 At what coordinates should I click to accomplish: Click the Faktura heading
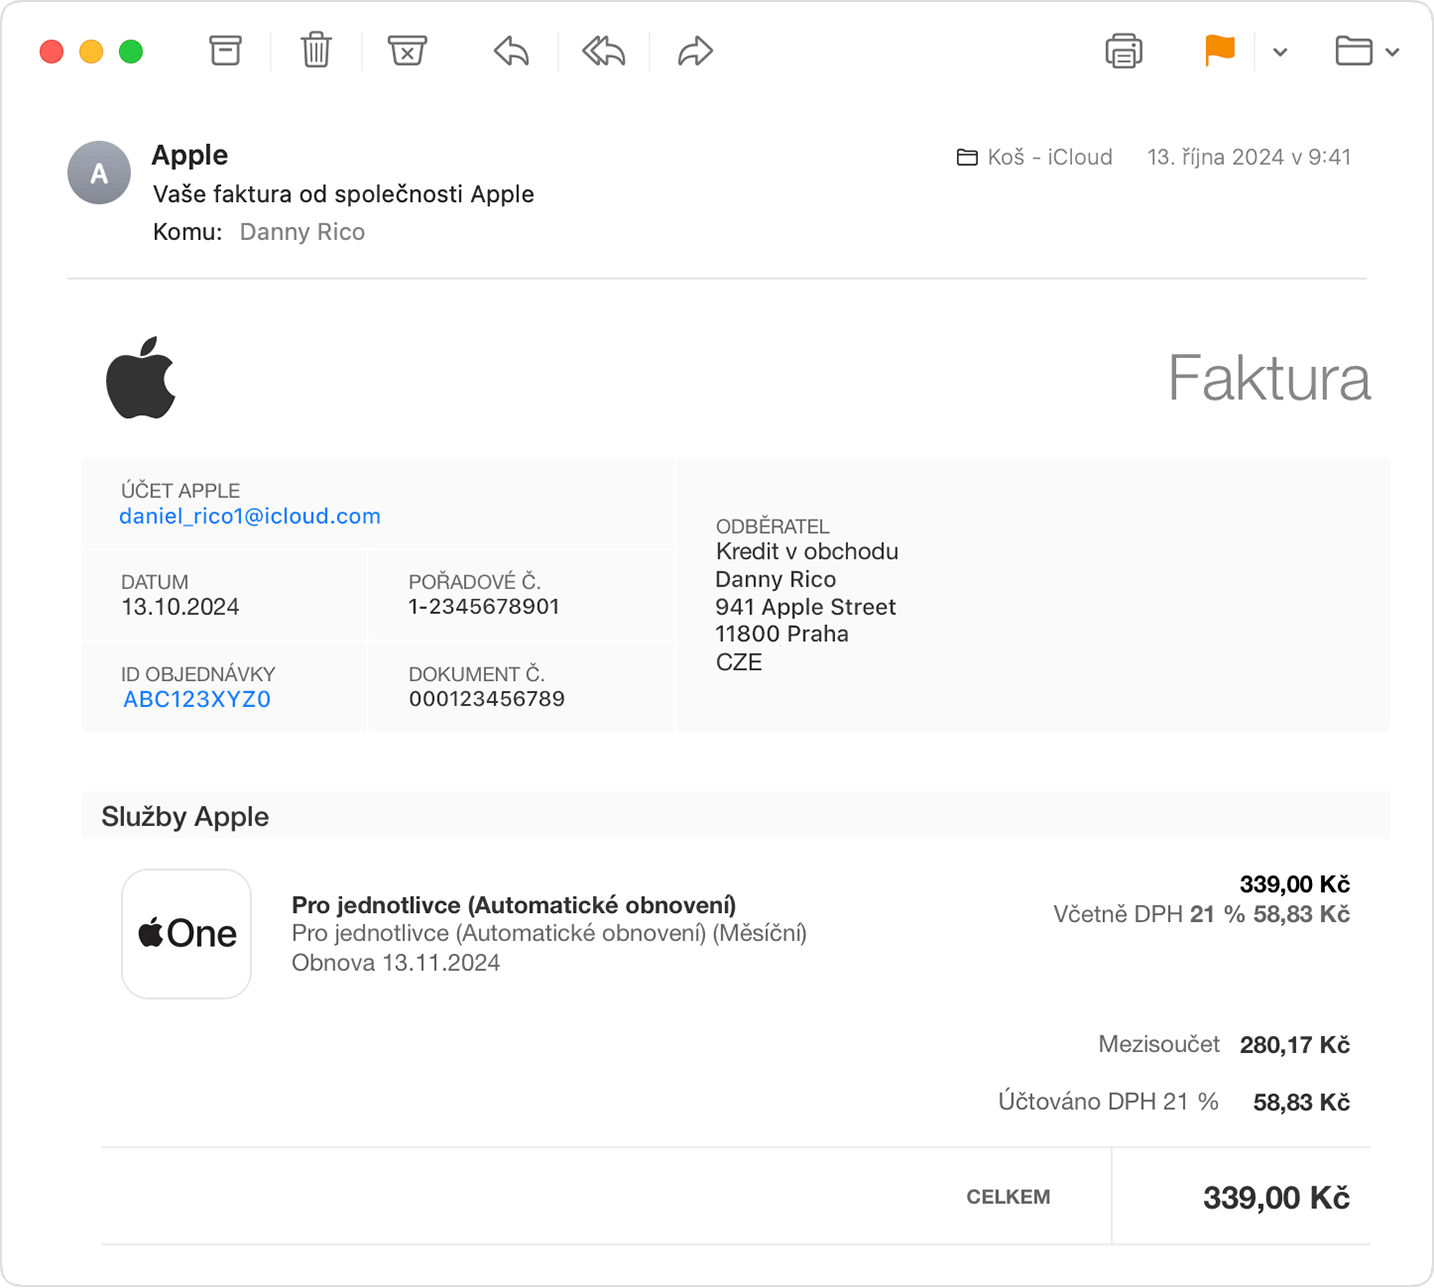(x=1269, y=378)
